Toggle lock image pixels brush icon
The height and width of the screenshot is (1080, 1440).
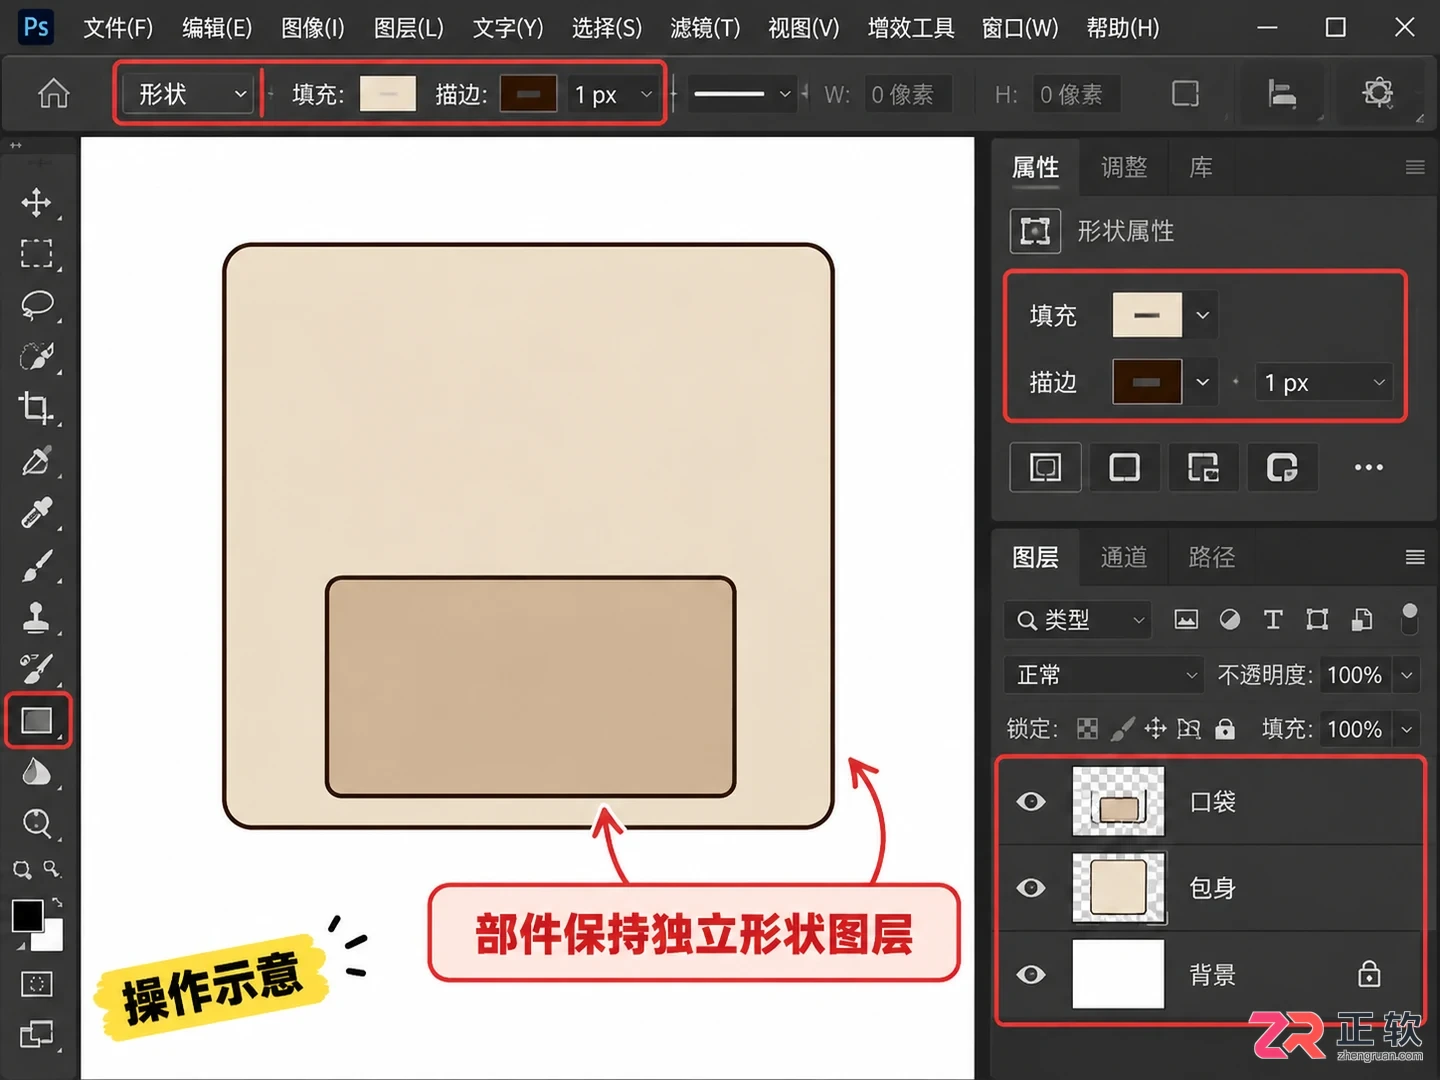(1122, 729)
